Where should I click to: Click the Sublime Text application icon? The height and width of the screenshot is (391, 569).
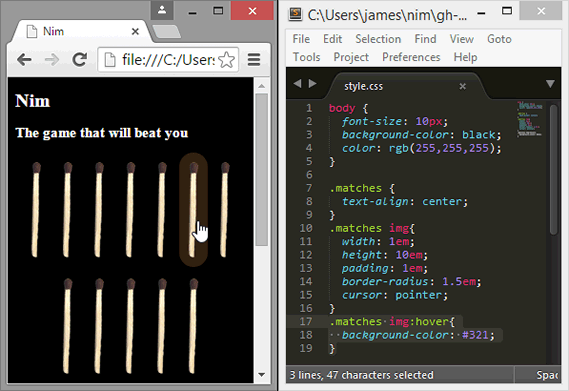[x=295, y=14]
